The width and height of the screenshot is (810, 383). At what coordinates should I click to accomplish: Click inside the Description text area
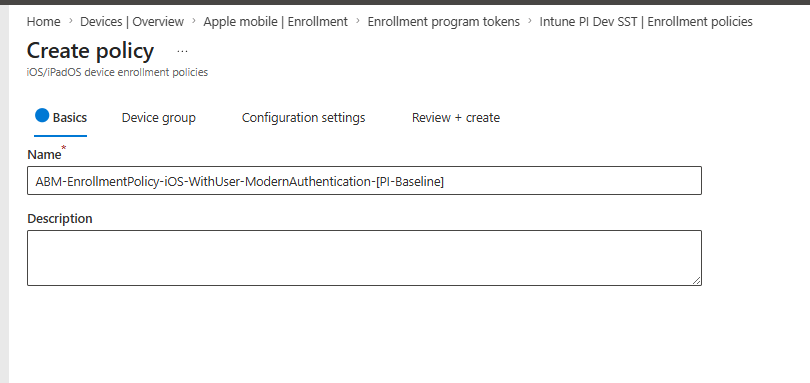tap(364, 258)
